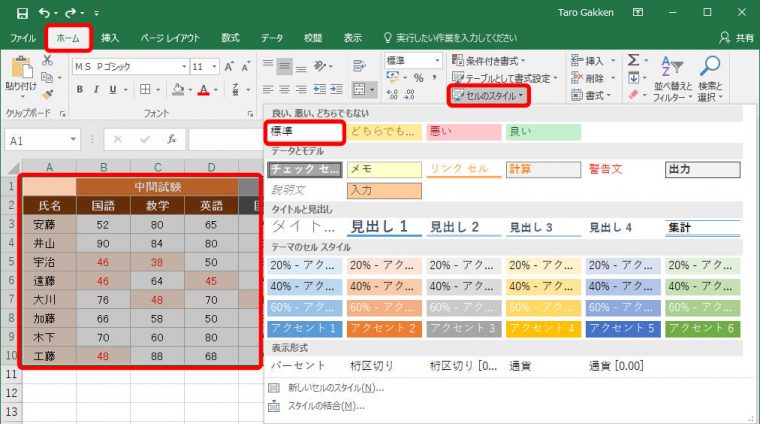This screenshot has width=760, height=424.
Task: Apply the 良い cell style
Action: click(x=543, y=131)
